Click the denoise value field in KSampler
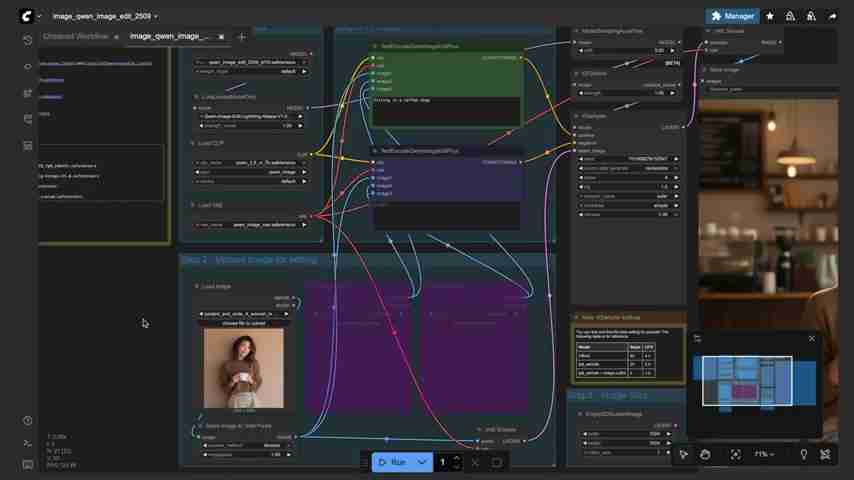Viewport: 854px width, 480px height. click(x=629, y=215)
